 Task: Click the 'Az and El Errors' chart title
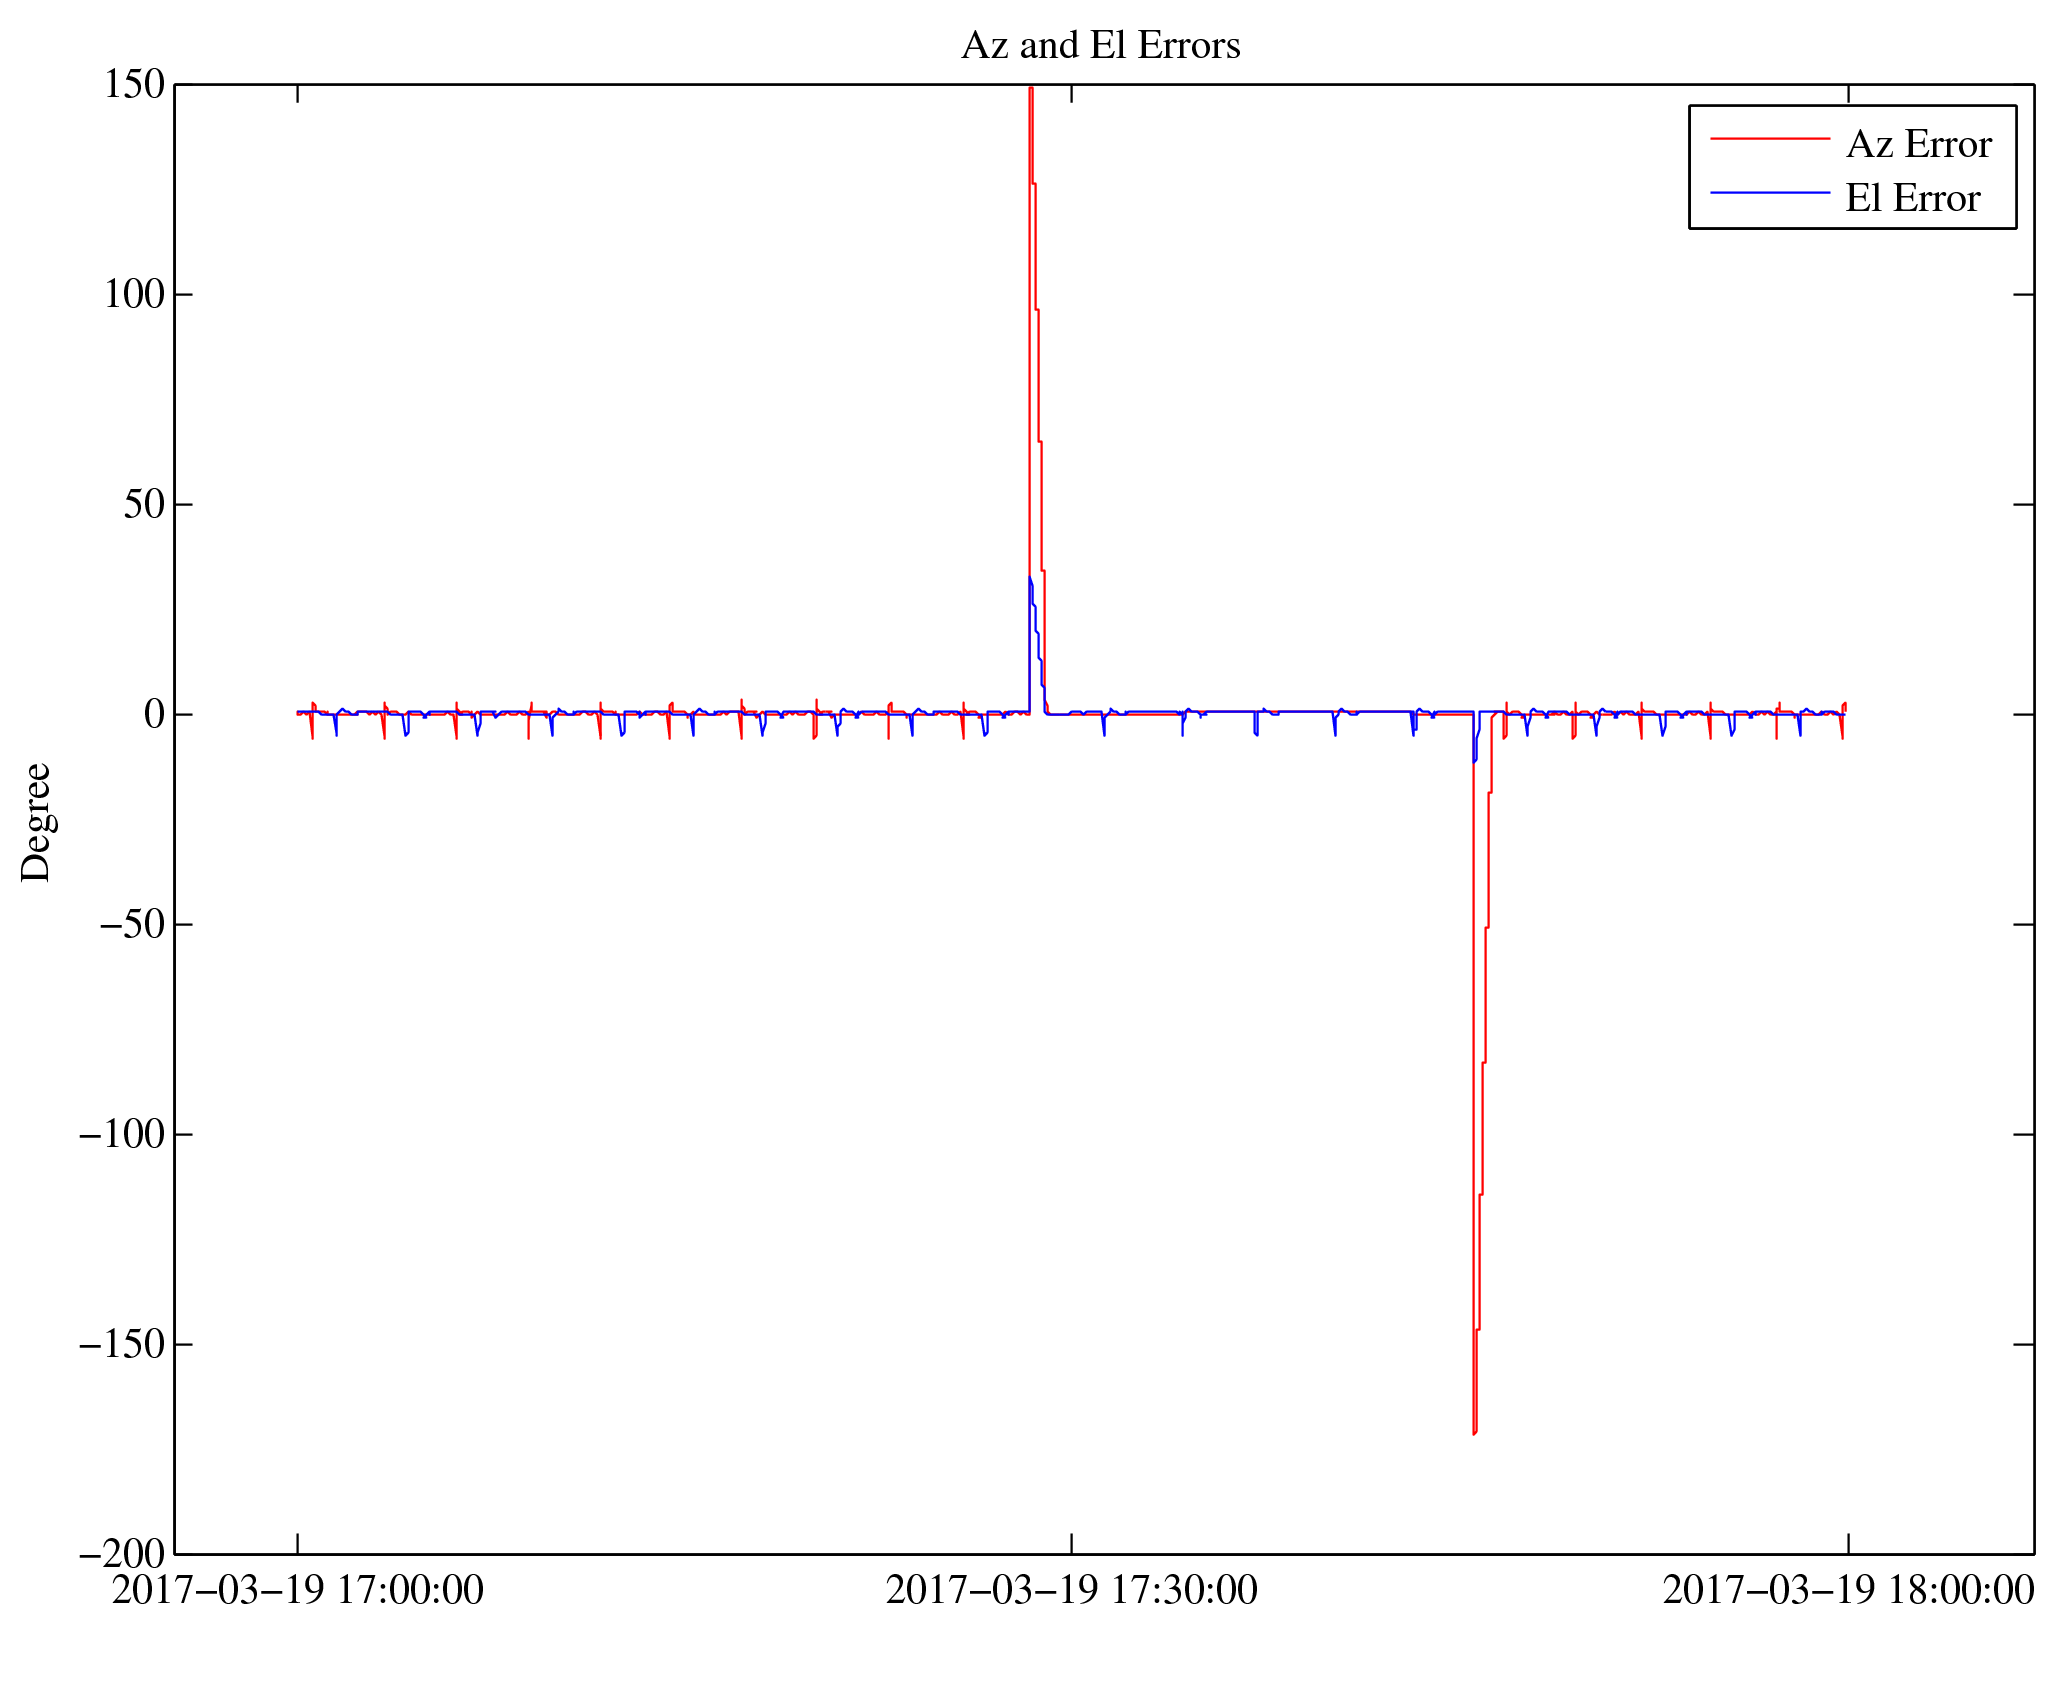(x=1100, y=46)
